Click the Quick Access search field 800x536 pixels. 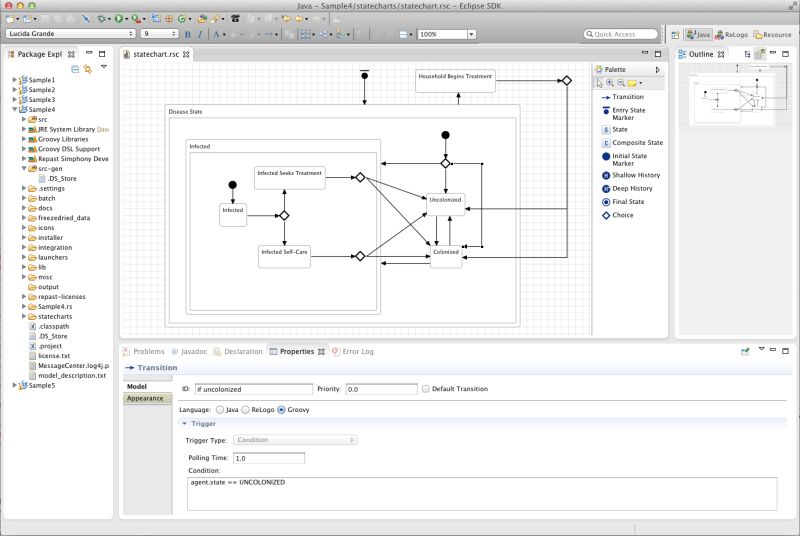620,34
